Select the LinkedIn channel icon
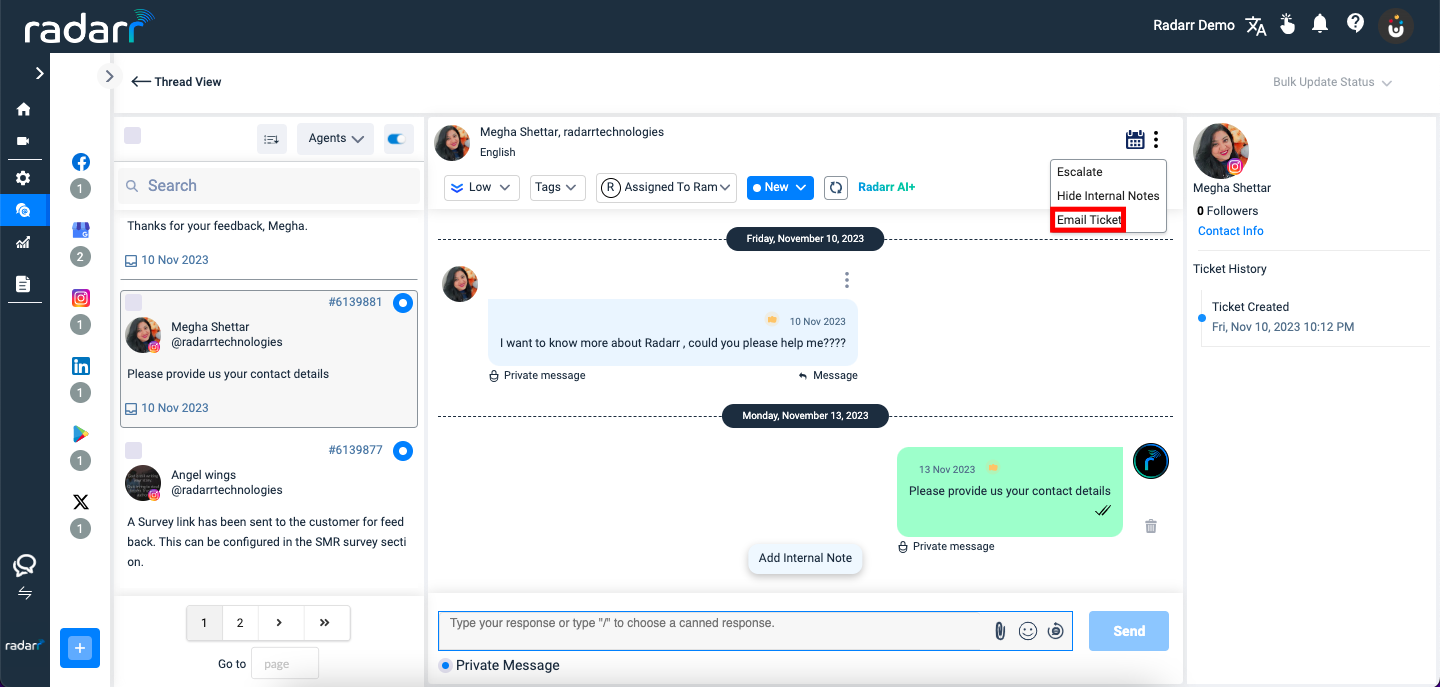 pyautogui.click(x=81, y=366)
